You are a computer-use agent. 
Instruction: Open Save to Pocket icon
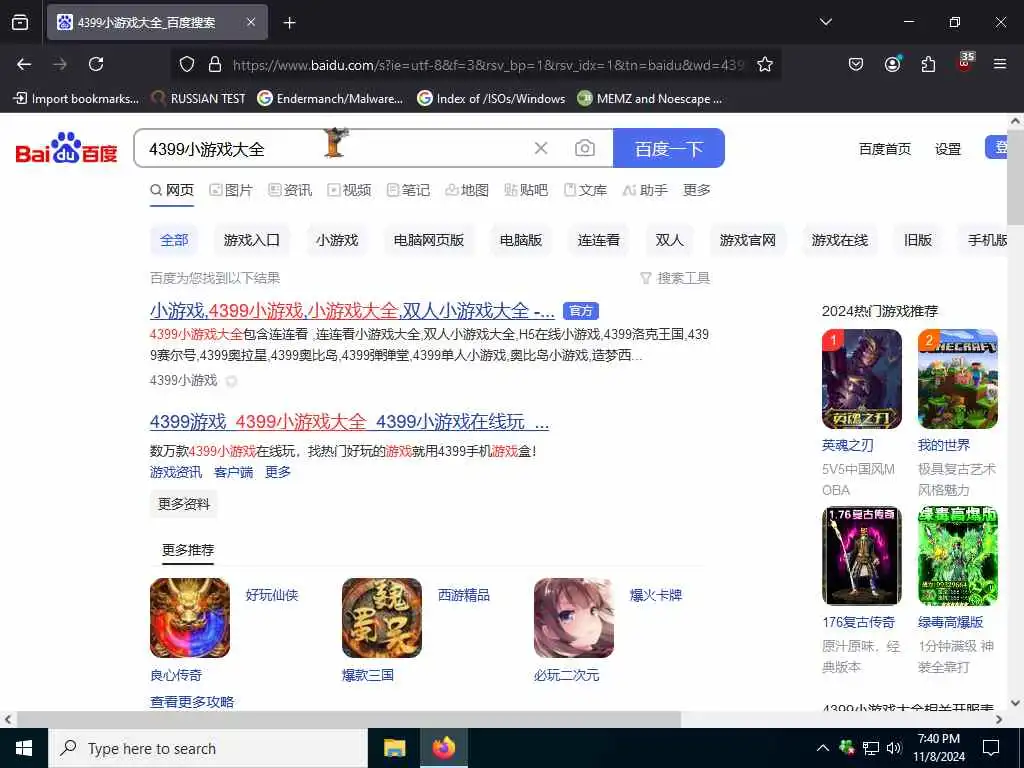856,64
